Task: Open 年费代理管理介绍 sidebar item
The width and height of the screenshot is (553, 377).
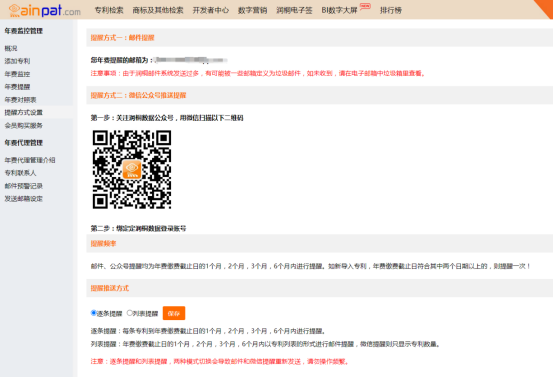Action: click(x=30, y=160)
